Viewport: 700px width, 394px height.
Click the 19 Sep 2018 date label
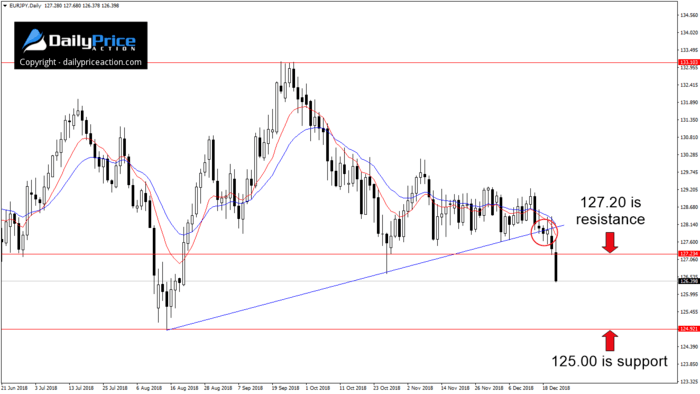(x=285, y=388)
